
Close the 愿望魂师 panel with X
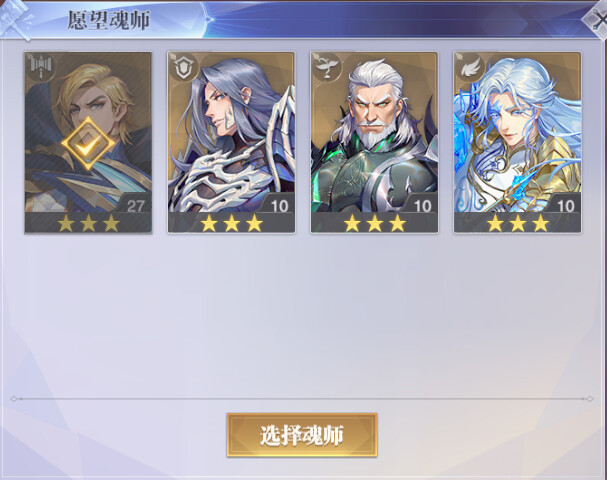[x=597, y=20]
